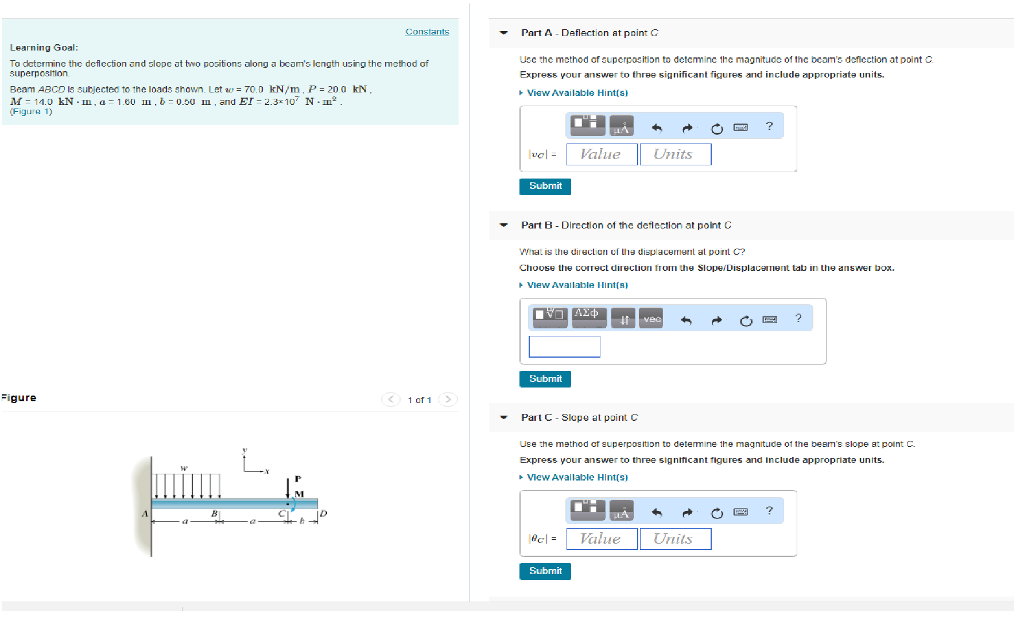Open the keyboard shortcuts icon in Part C toolbar
This screenshot has width=1024, height=620.
tap(740, 512)
